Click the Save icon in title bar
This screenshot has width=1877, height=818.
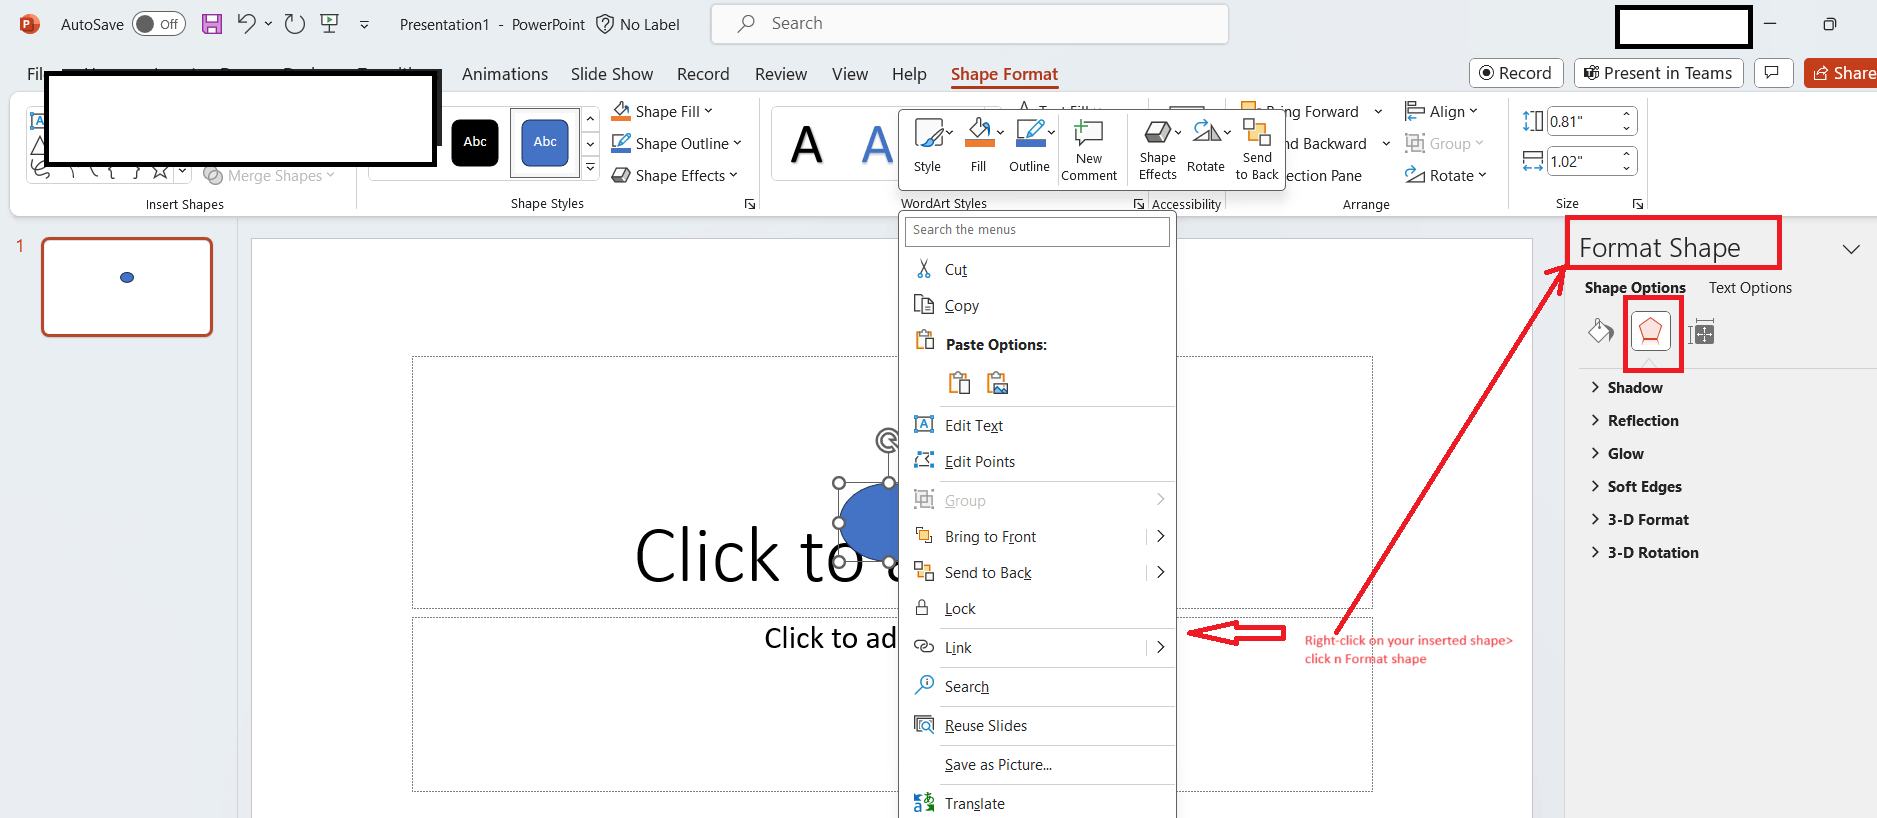(212, 24)
